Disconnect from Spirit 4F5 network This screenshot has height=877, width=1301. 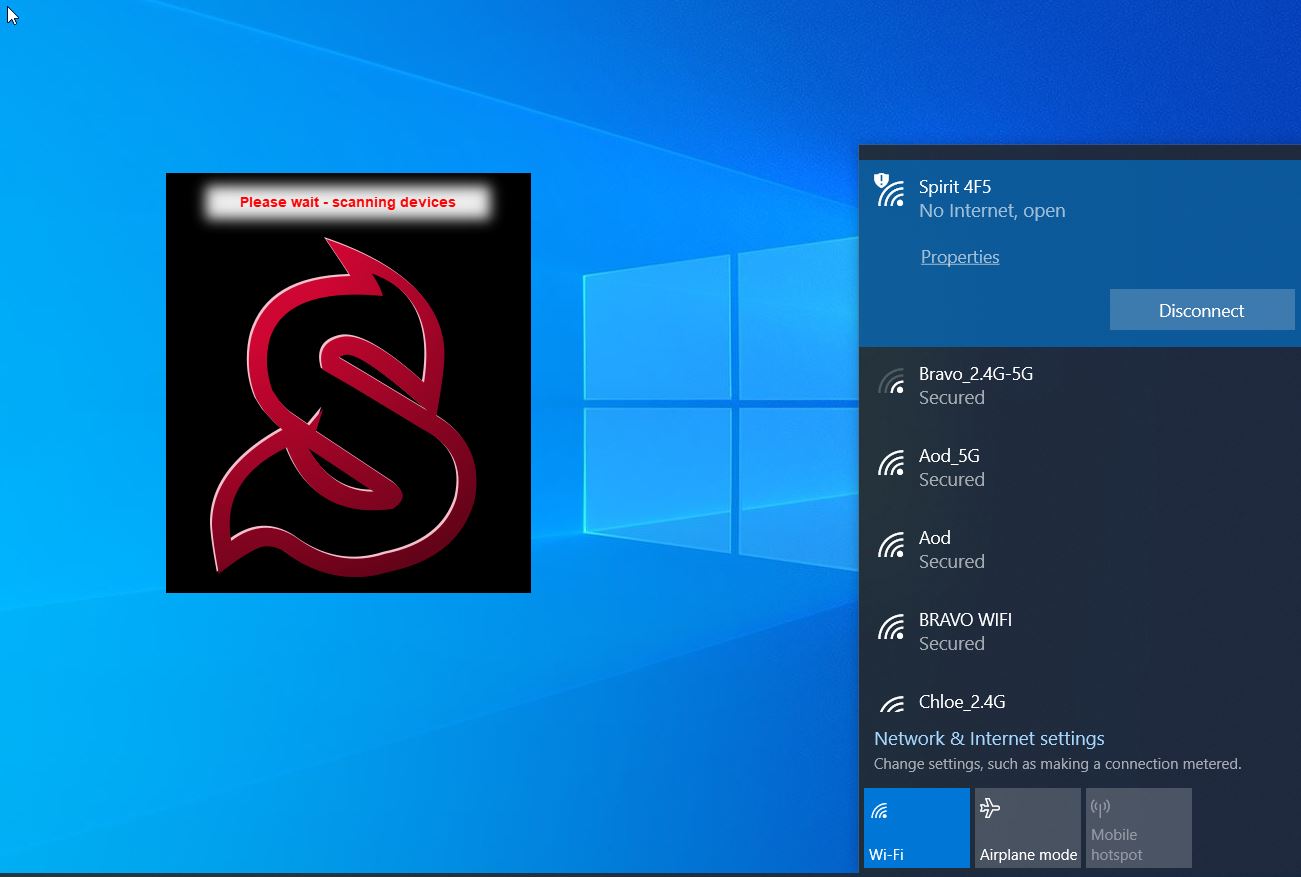coord(1201,310)
